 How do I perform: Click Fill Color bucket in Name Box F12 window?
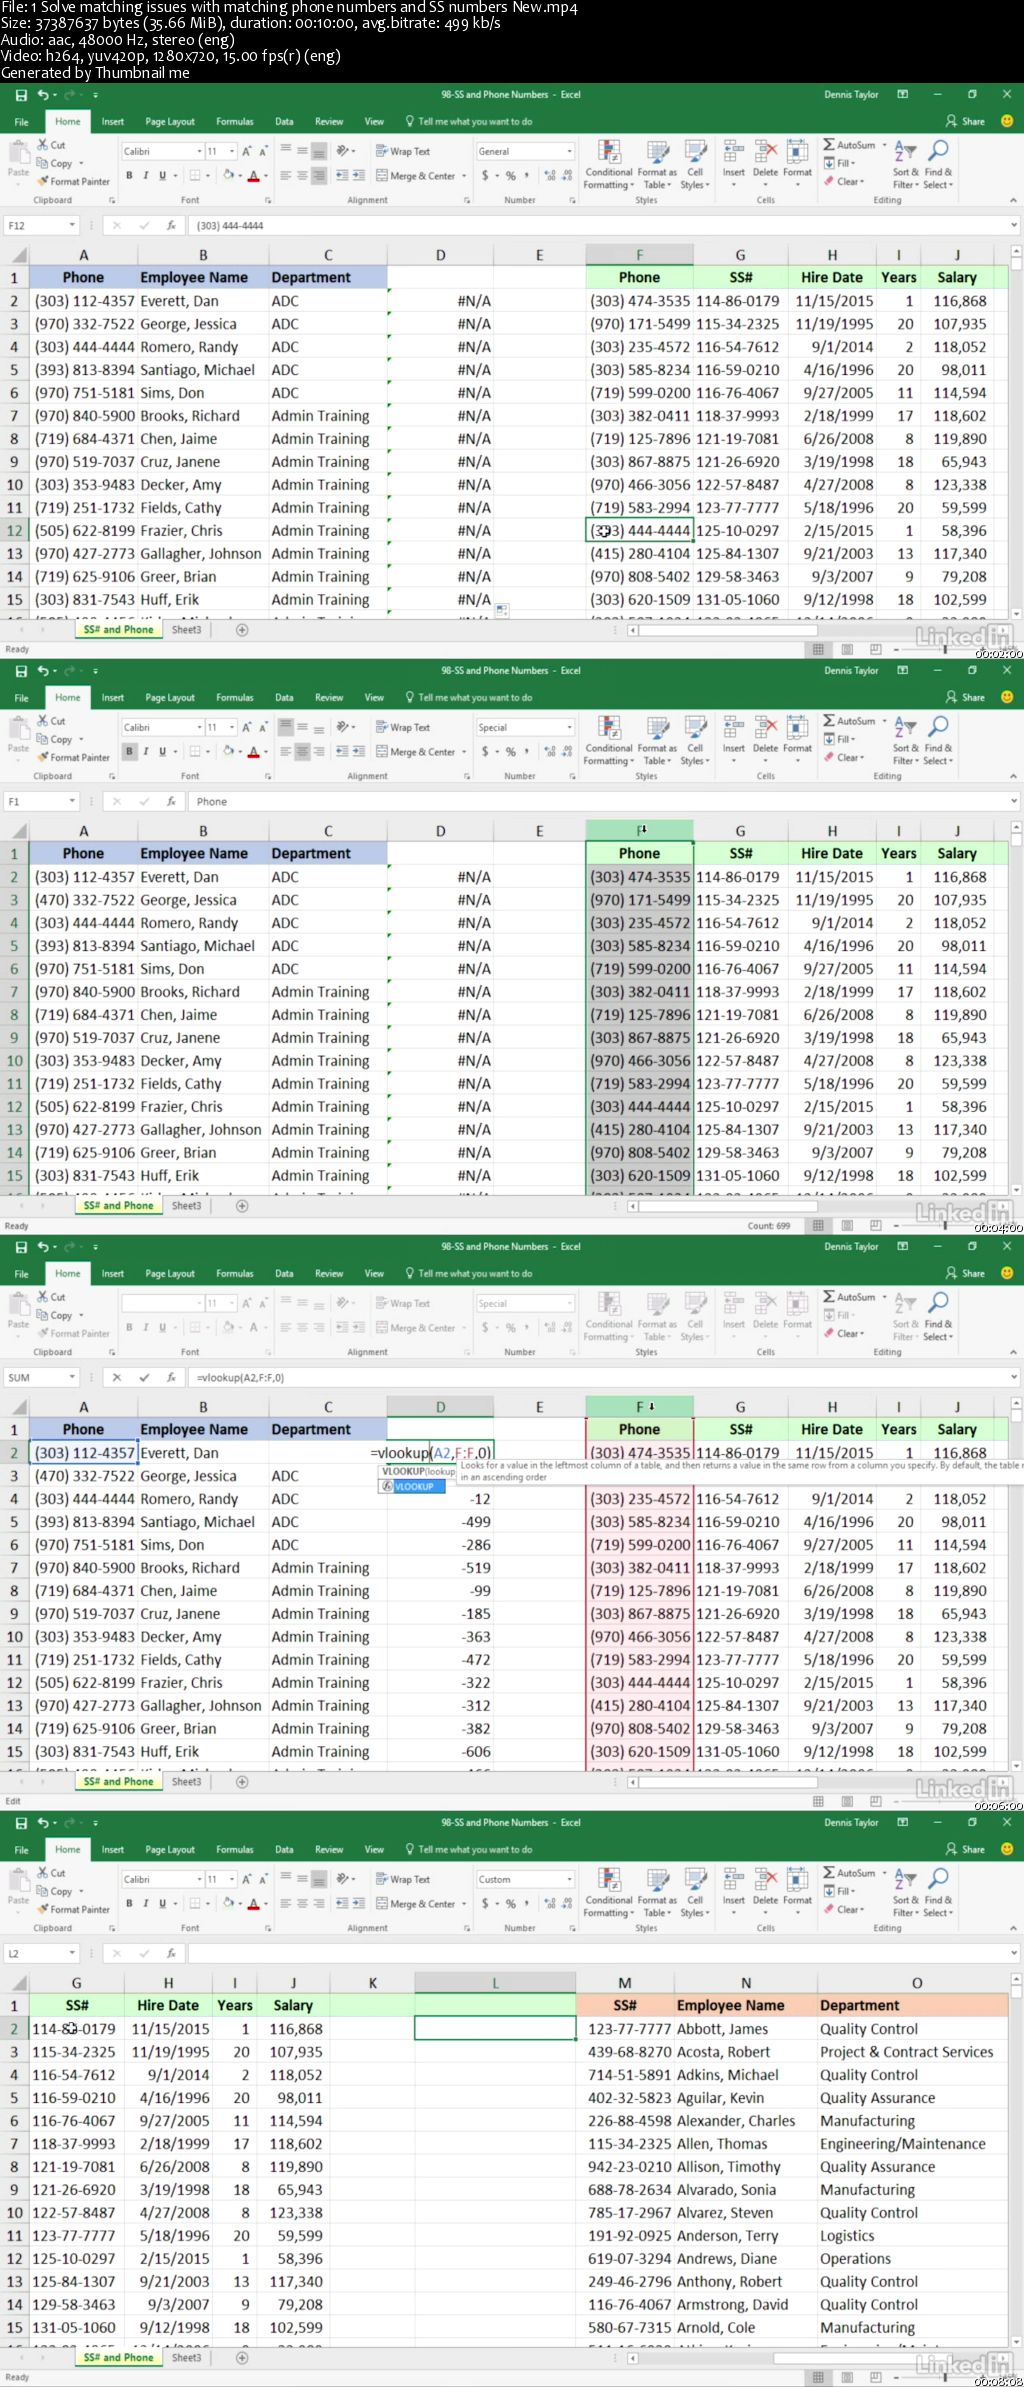click(229, 175)
